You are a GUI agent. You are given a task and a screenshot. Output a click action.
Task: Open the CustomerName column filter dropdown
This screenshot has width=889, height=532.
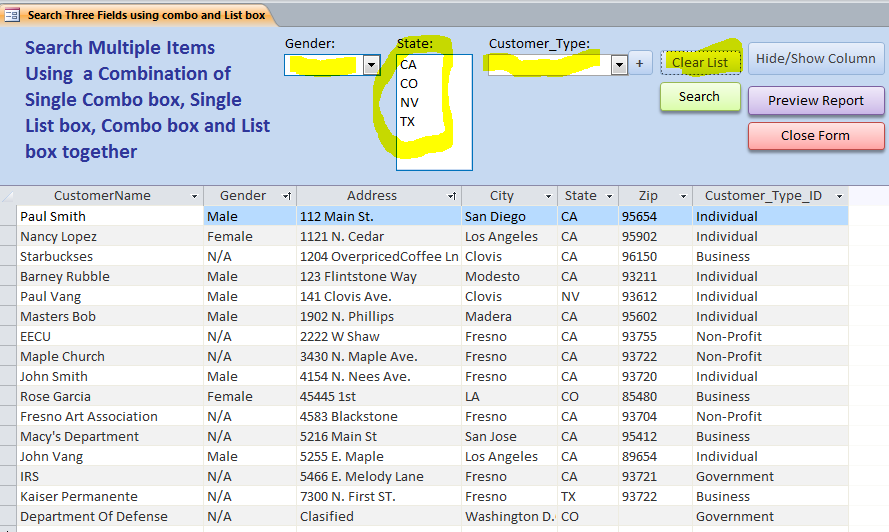tap(194, 196)
